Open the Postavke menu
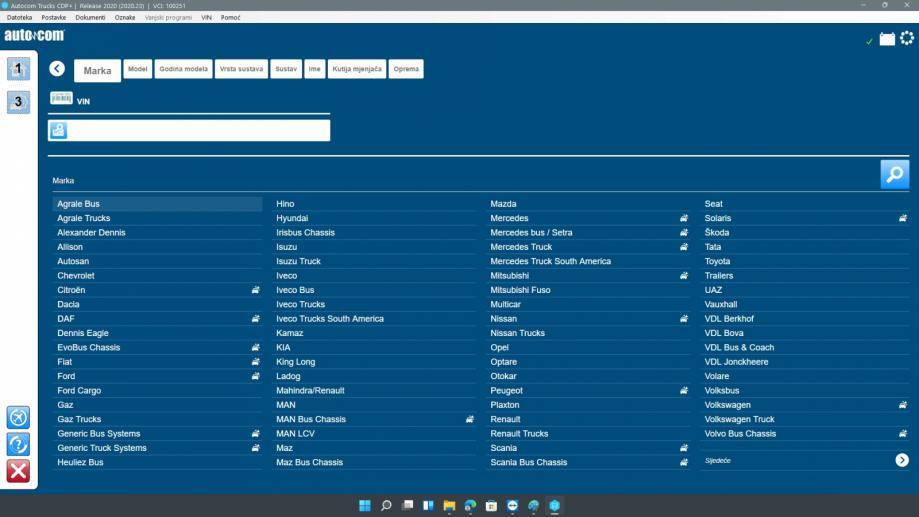This screenshot has height=517, width=919. [x=55, y=17]
